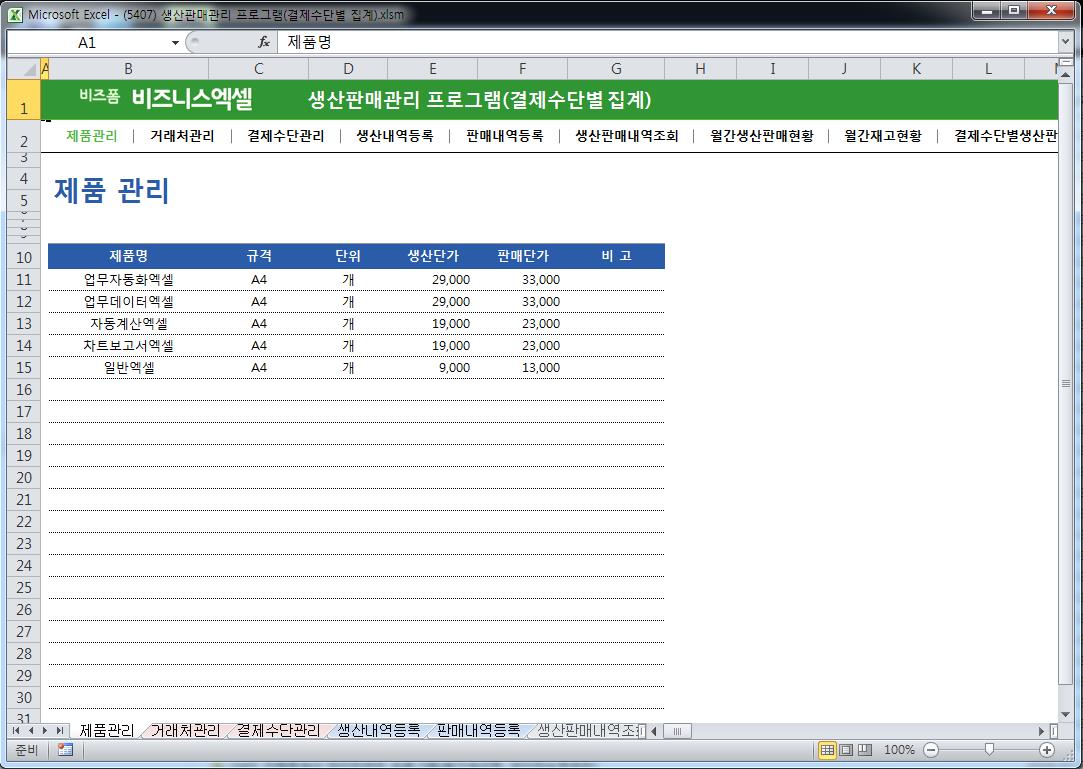The height and width of the screenshot is (769, 1083).
Task: Click the macro record icon in status bar
Action: pos(65,750)
